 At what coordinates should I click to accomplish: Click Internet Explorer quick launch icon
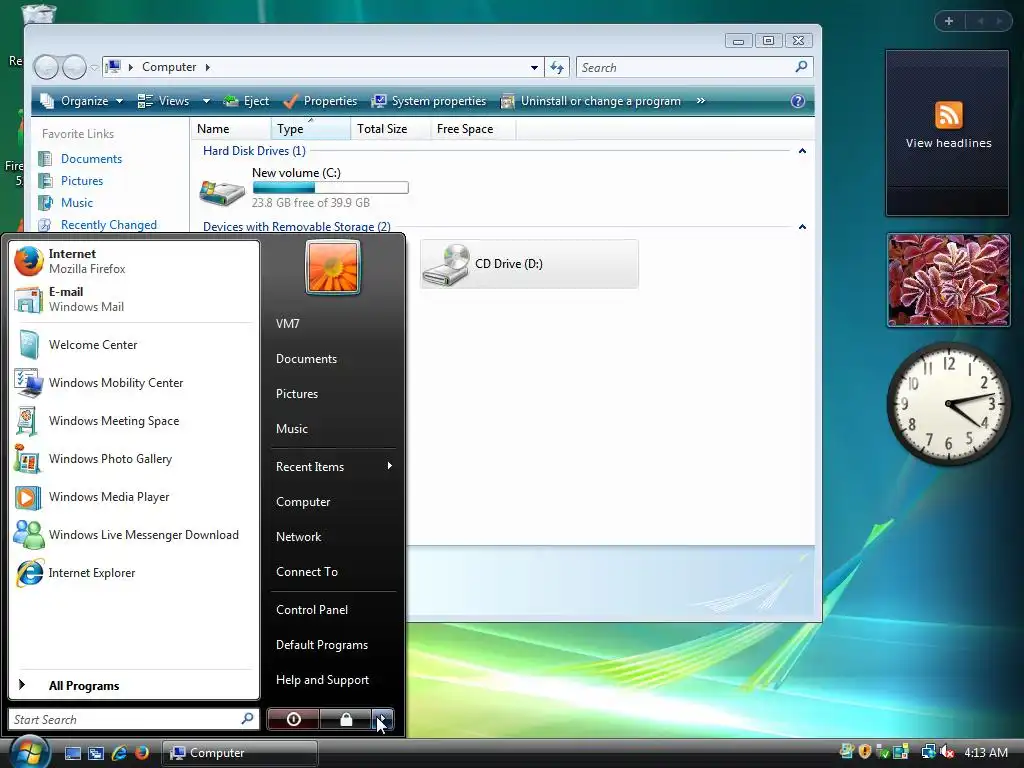119,753
